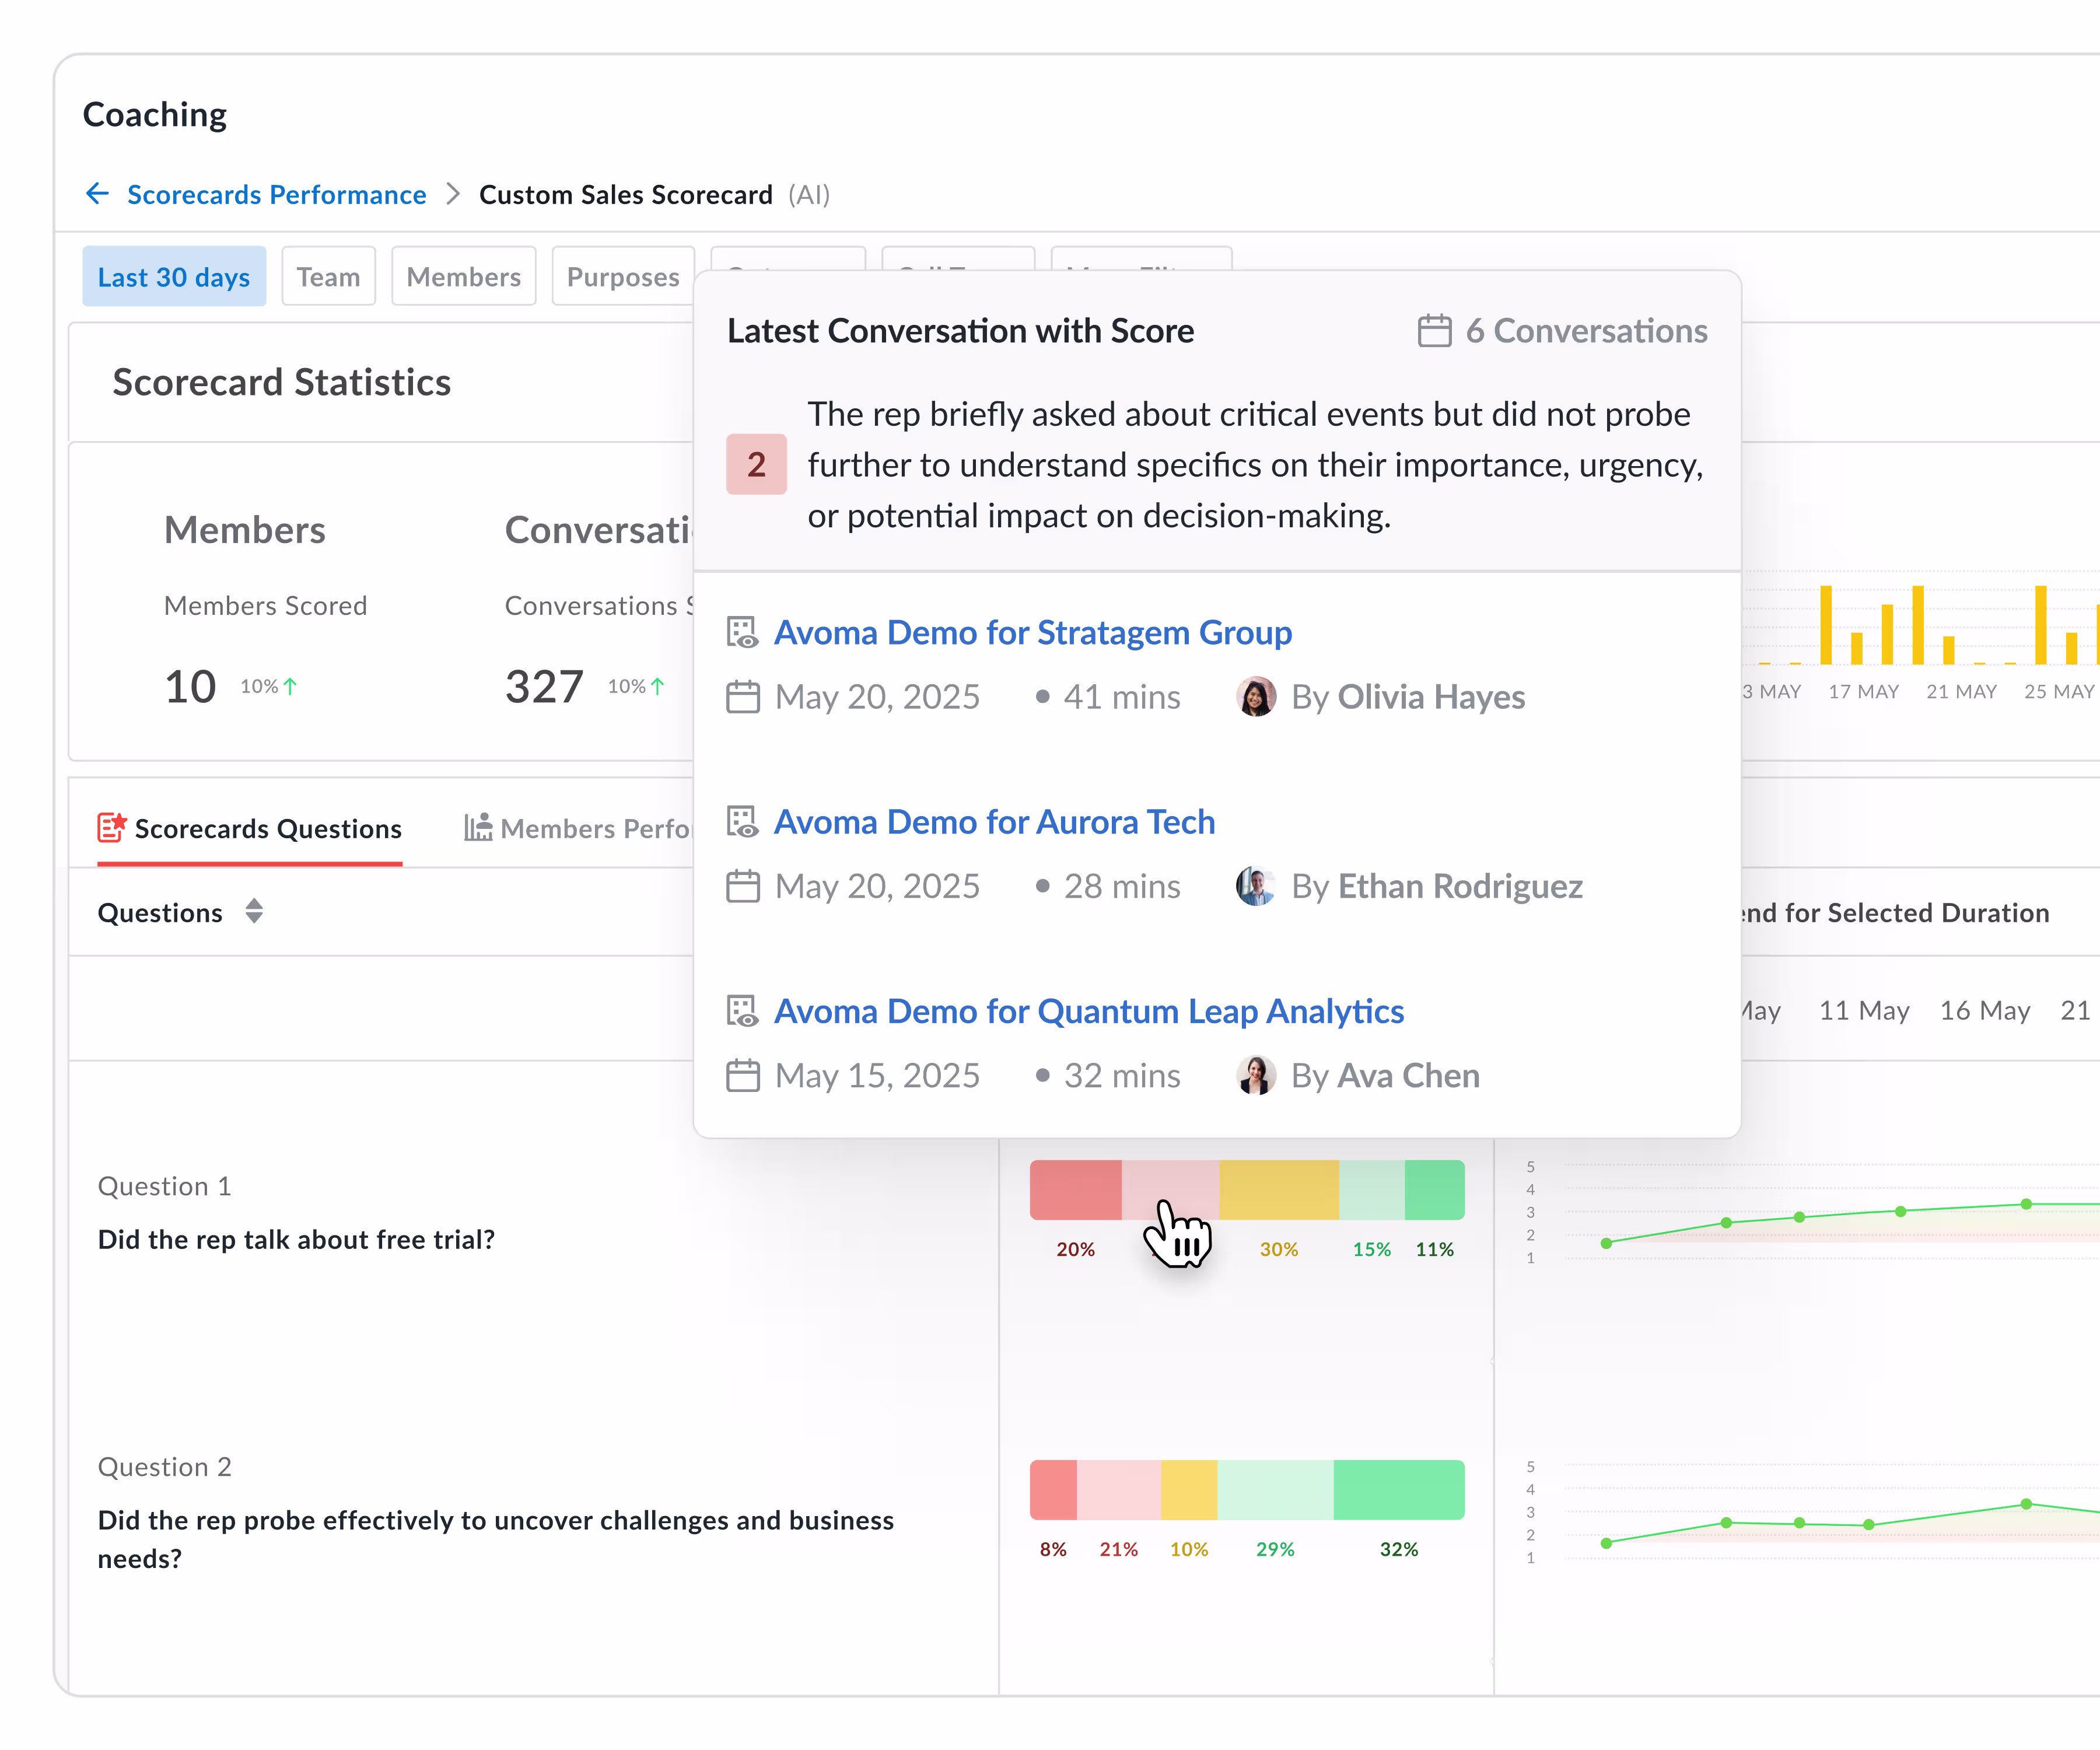Click the first data point on Question 2's trend line
The width and height of the screenshot is (2100, 1750).
(1606, 1543)
